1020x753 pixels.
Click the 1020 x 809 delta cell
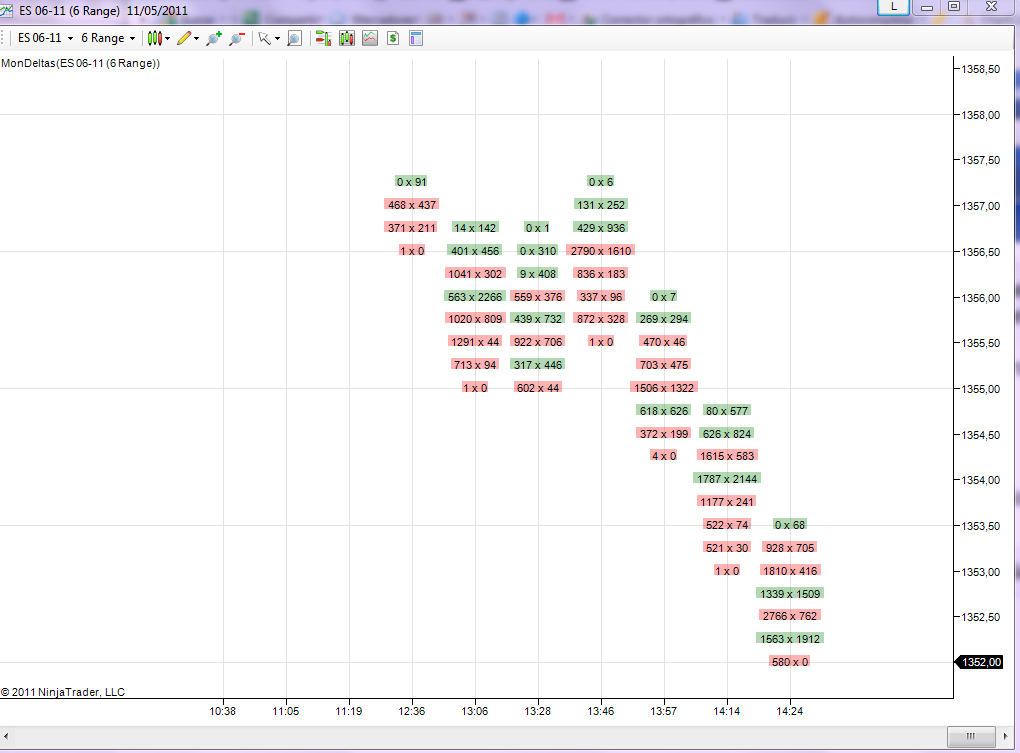475,319
